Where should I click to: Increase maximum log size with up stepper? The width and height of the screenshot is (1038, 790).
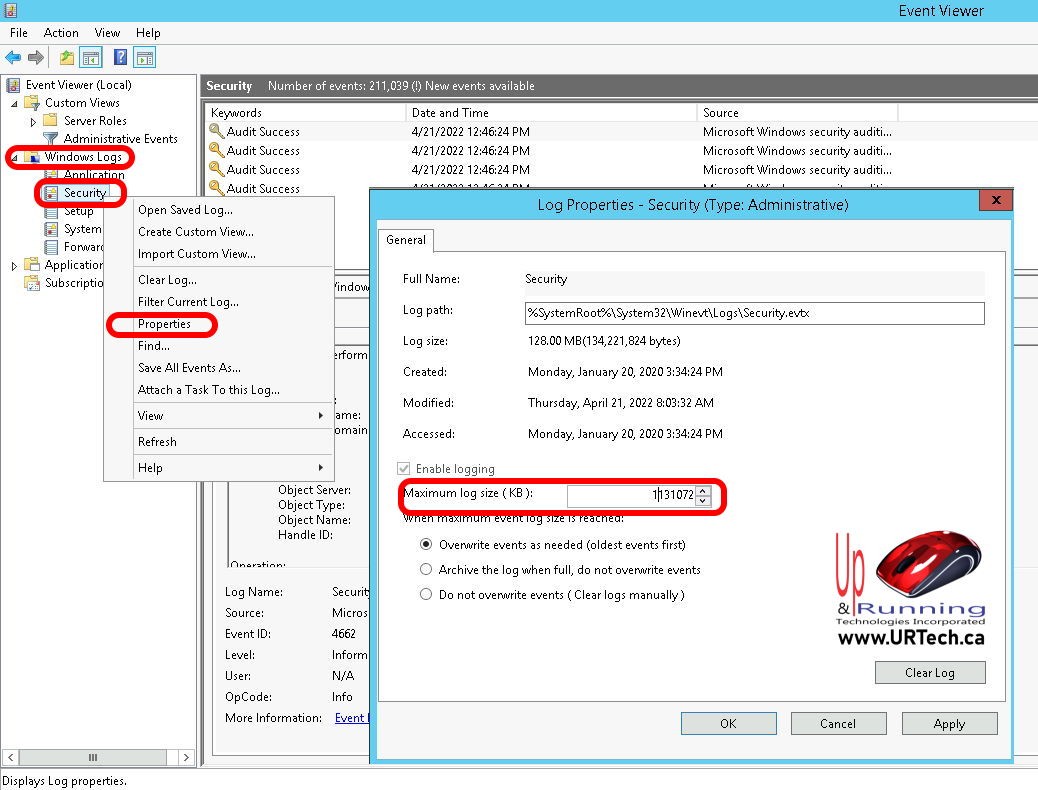coord(703,490)
